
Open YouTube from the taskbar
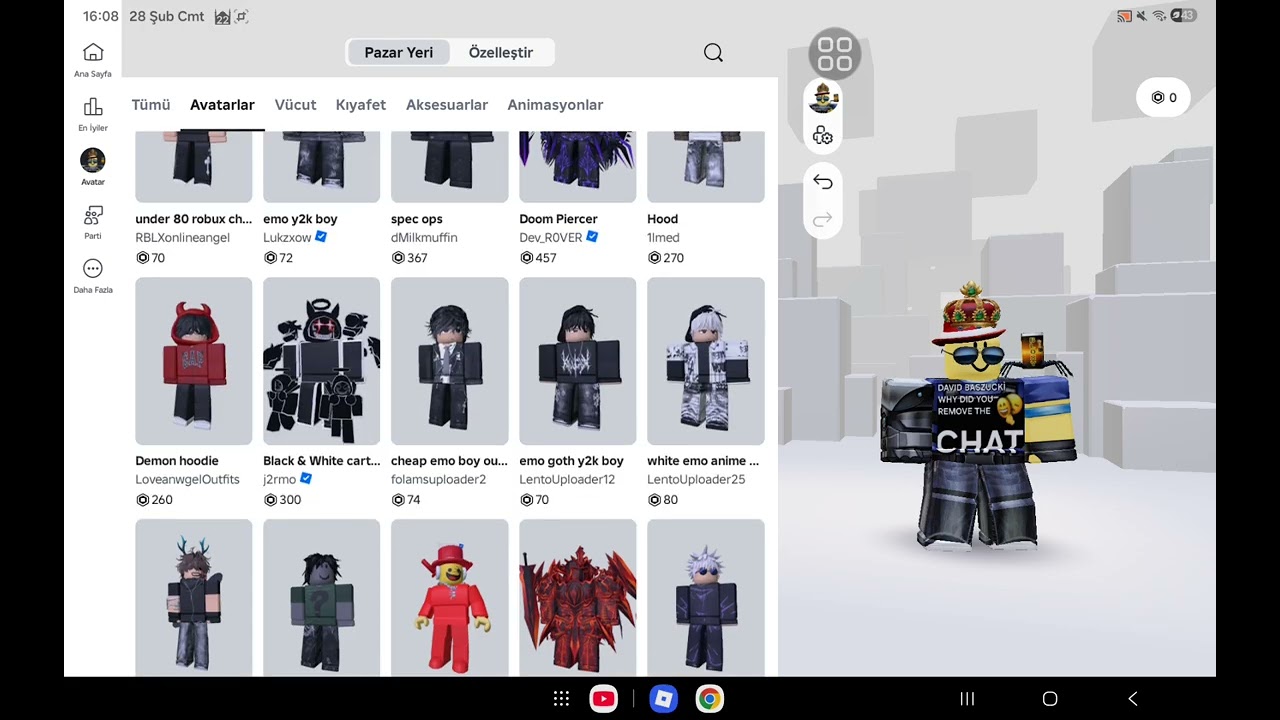click(x=603, y=699)
